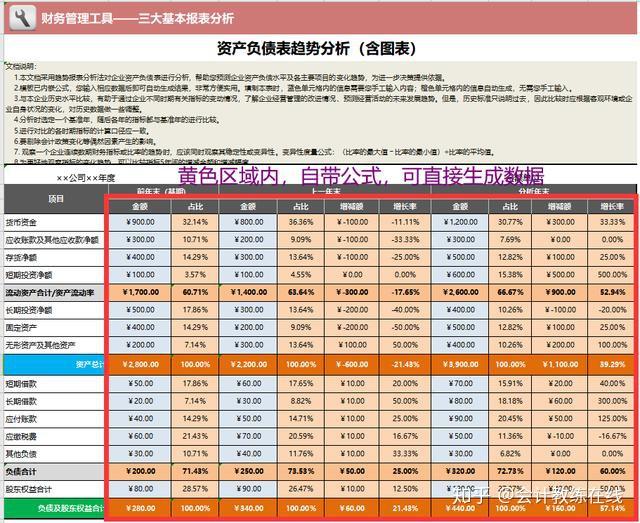Select the 32.14% ratio cell
This screenshot has width=640, height=523.
(195, 222)
